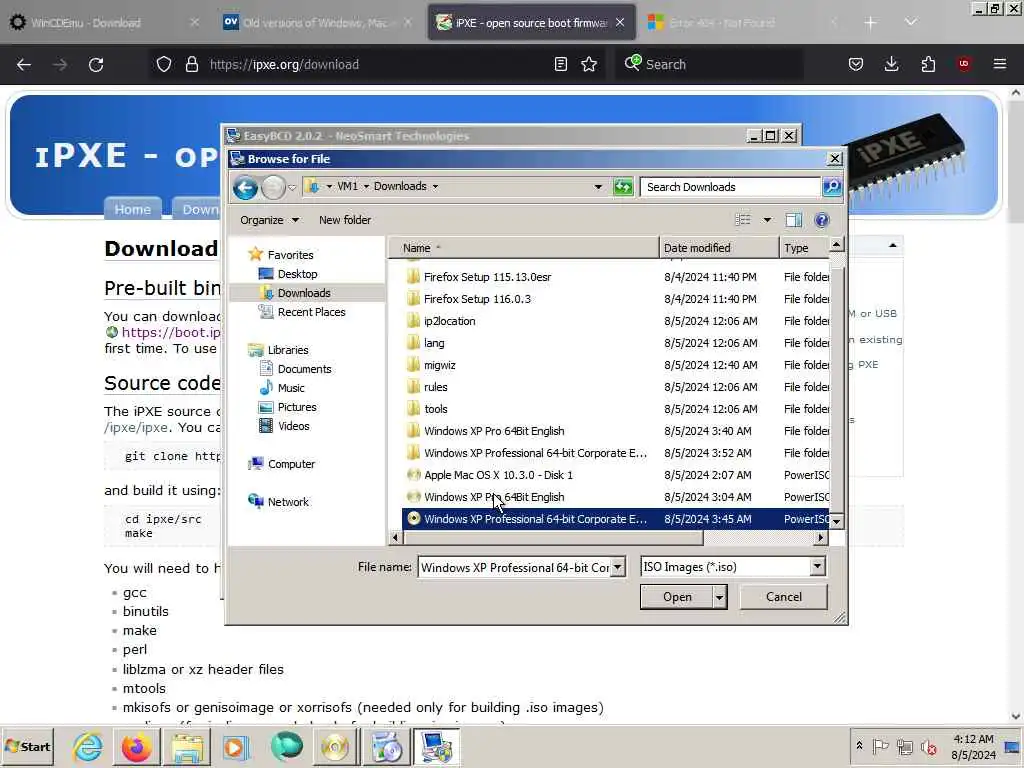
Task: Open the recent pages dropdown near Forward
Action: 292,187
